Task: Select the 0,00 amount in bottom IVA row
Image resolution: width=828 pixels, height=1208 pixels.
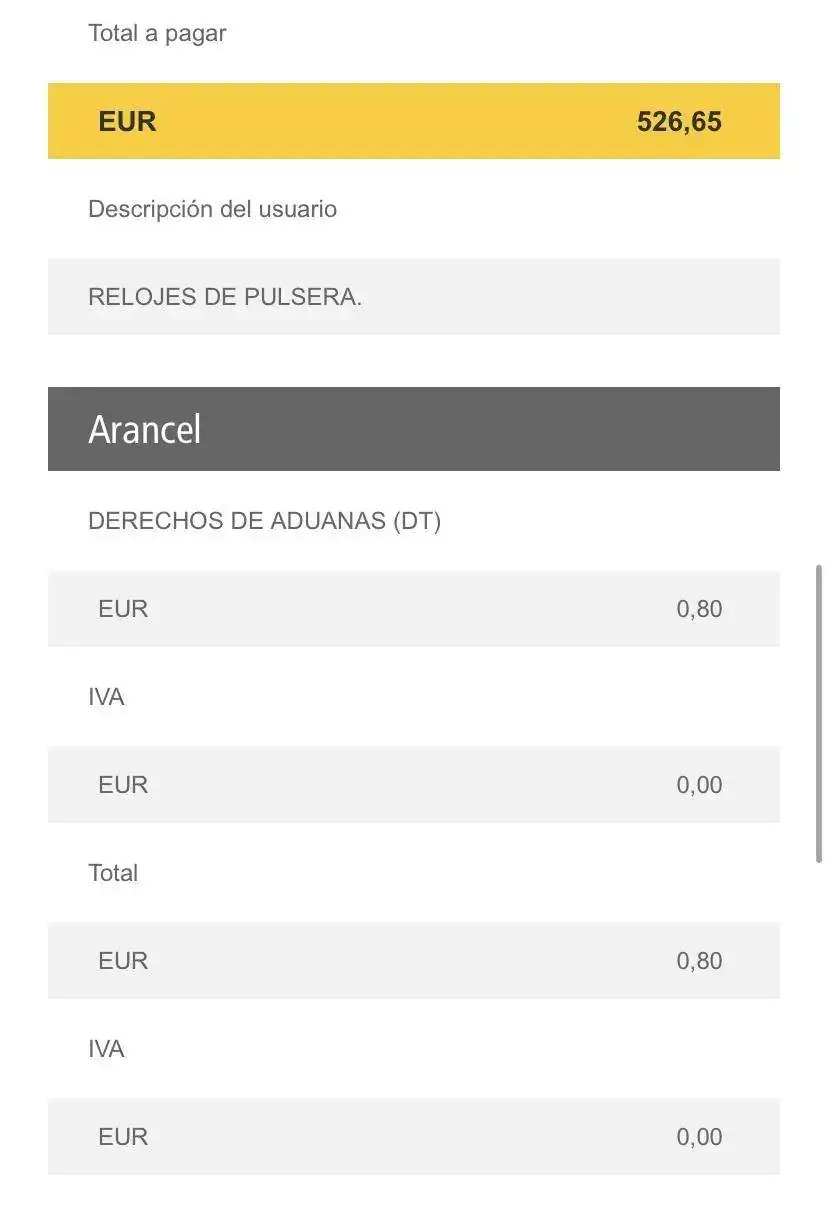Action: pos(699,1137)
